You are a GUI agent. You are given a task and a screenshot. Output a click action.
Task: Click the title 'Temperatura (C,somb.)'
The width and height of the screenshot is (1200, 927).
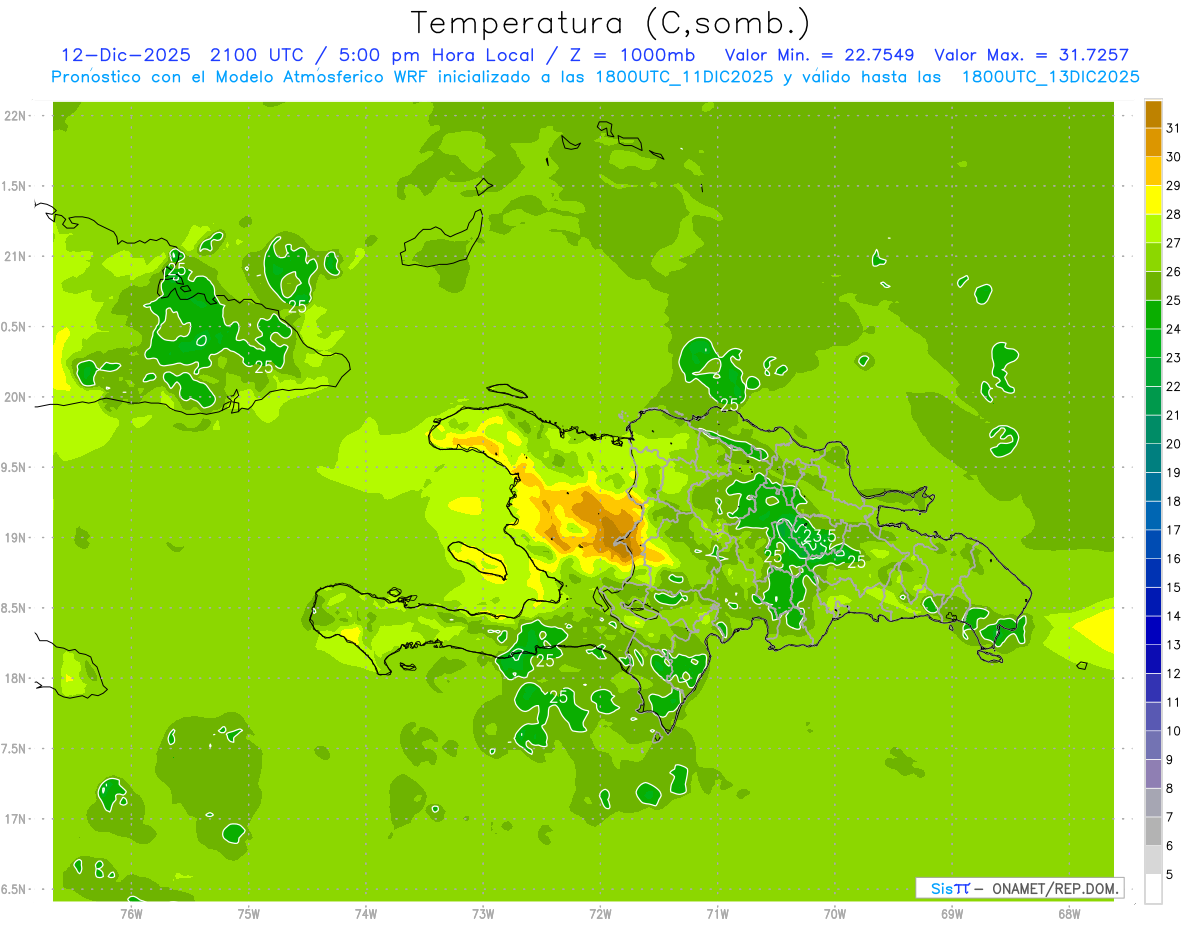coord(611,23)
